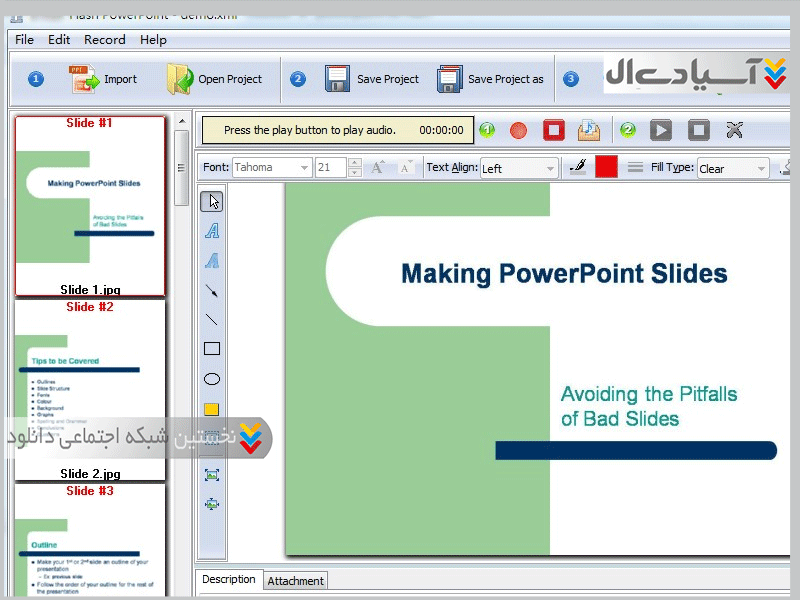Screen dimensions: 800x600
Task: Select the Slide #2 thumbnail
Action: [x=90, y=390]
